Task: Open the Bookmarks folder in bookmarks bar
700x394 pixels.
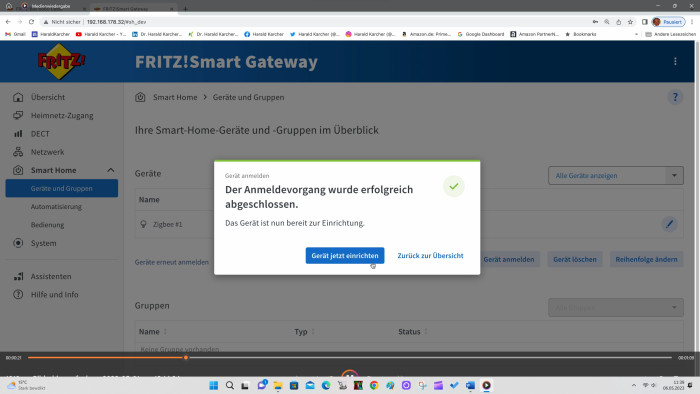Action: 581,34
